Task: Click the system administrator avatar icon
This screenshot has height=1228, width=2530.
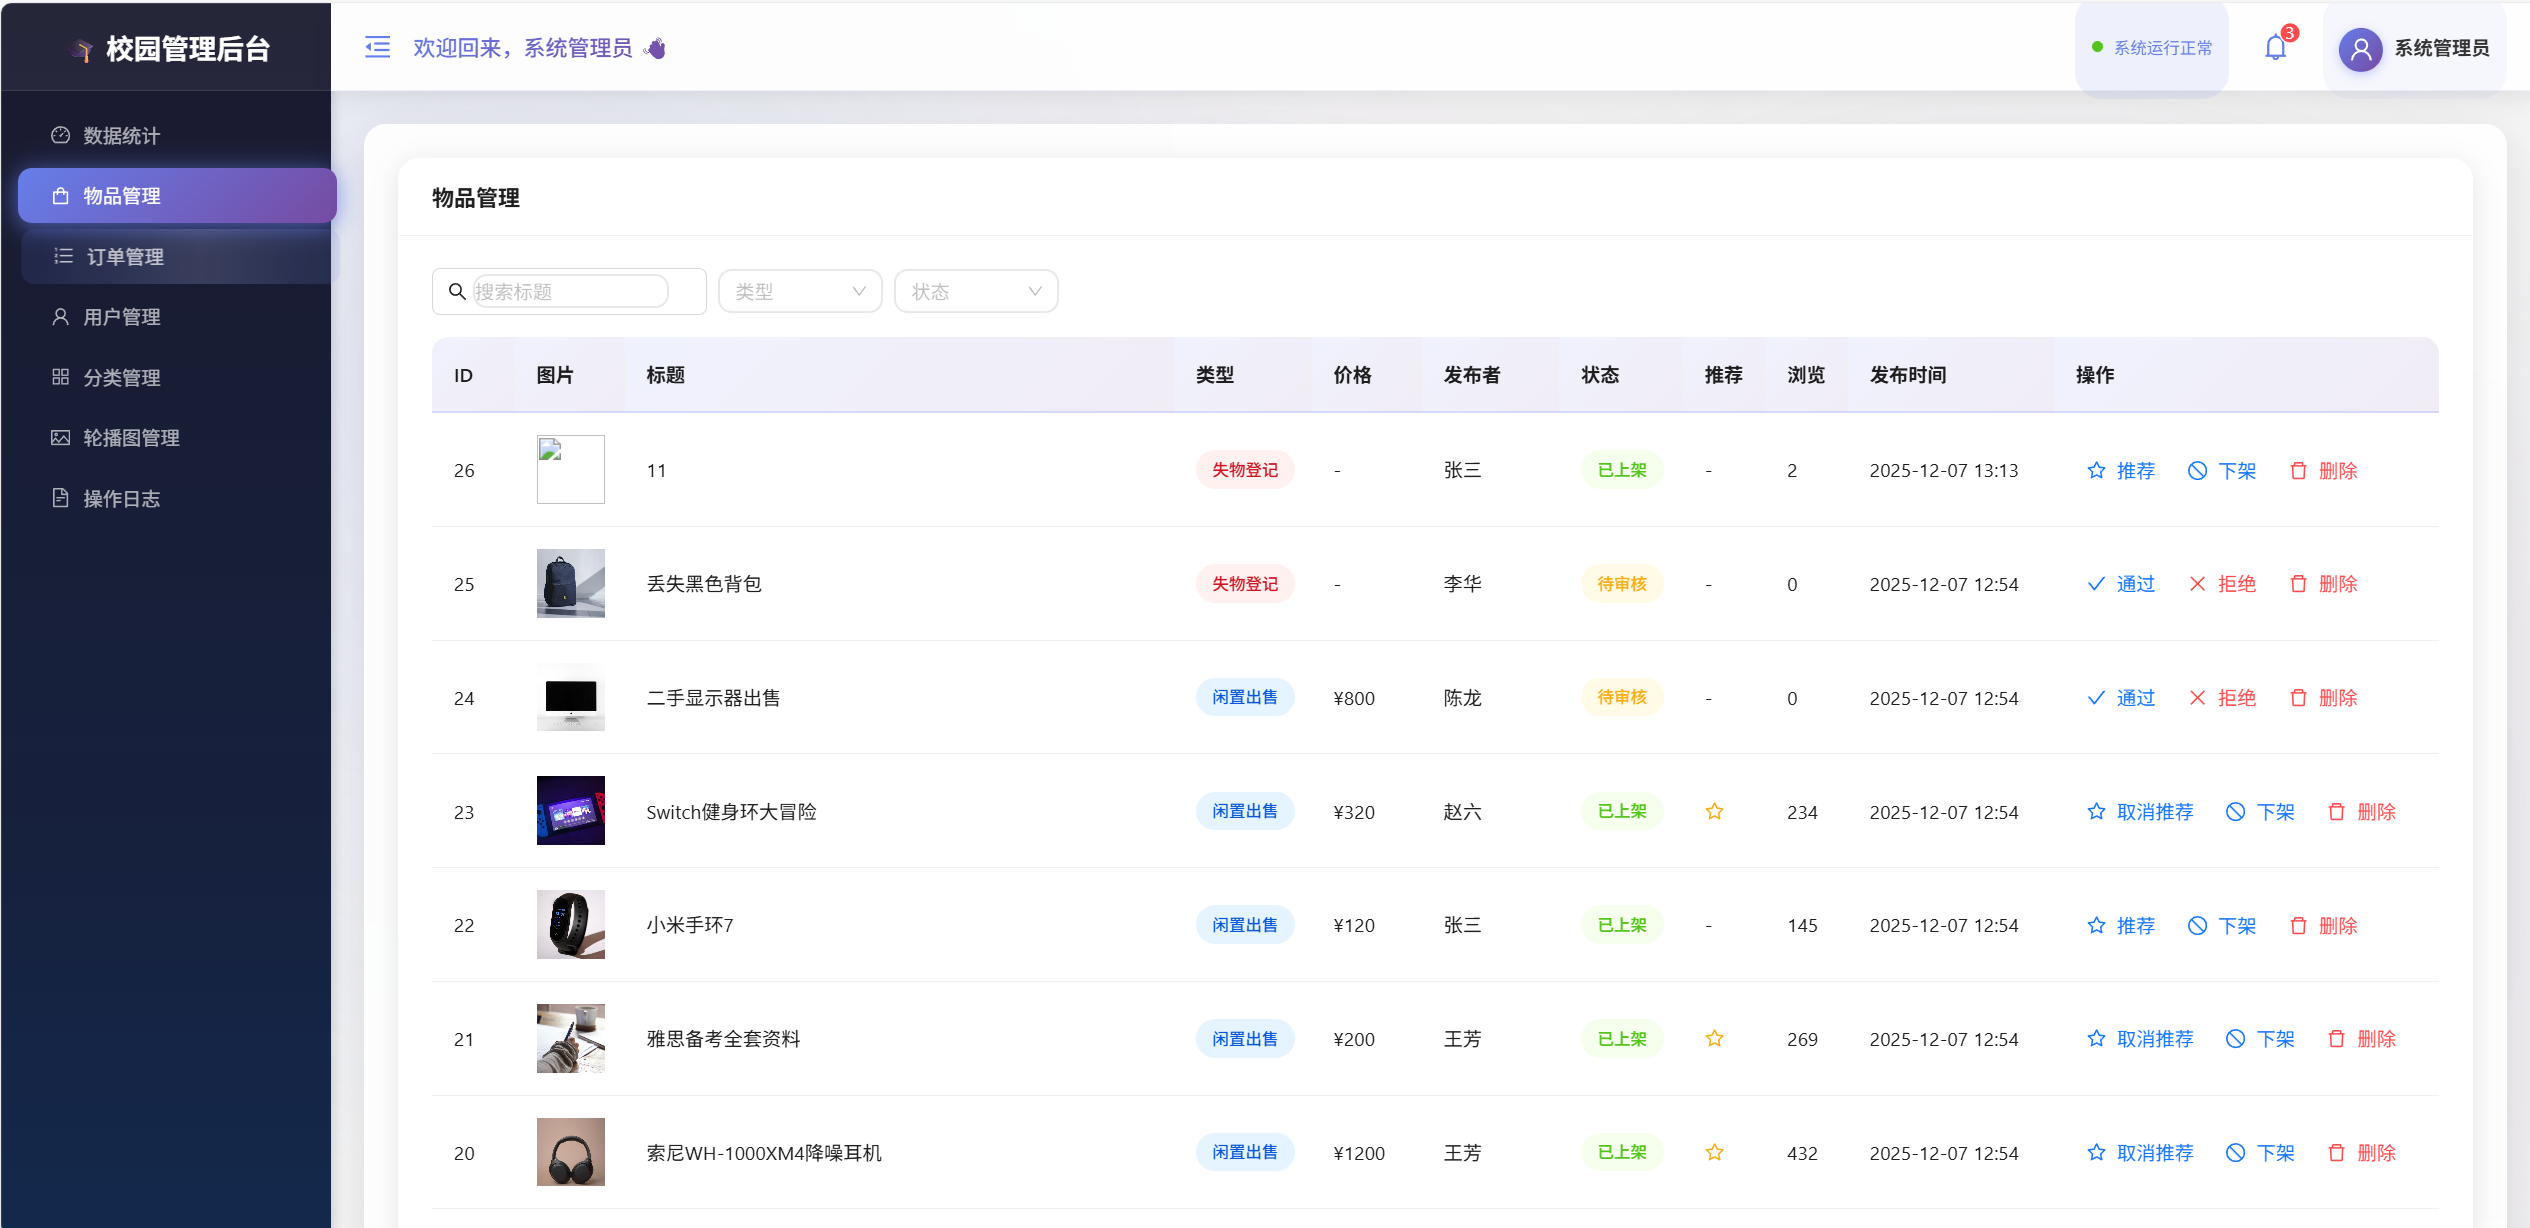Action: pyautogui.click(x=2360, y=48)
